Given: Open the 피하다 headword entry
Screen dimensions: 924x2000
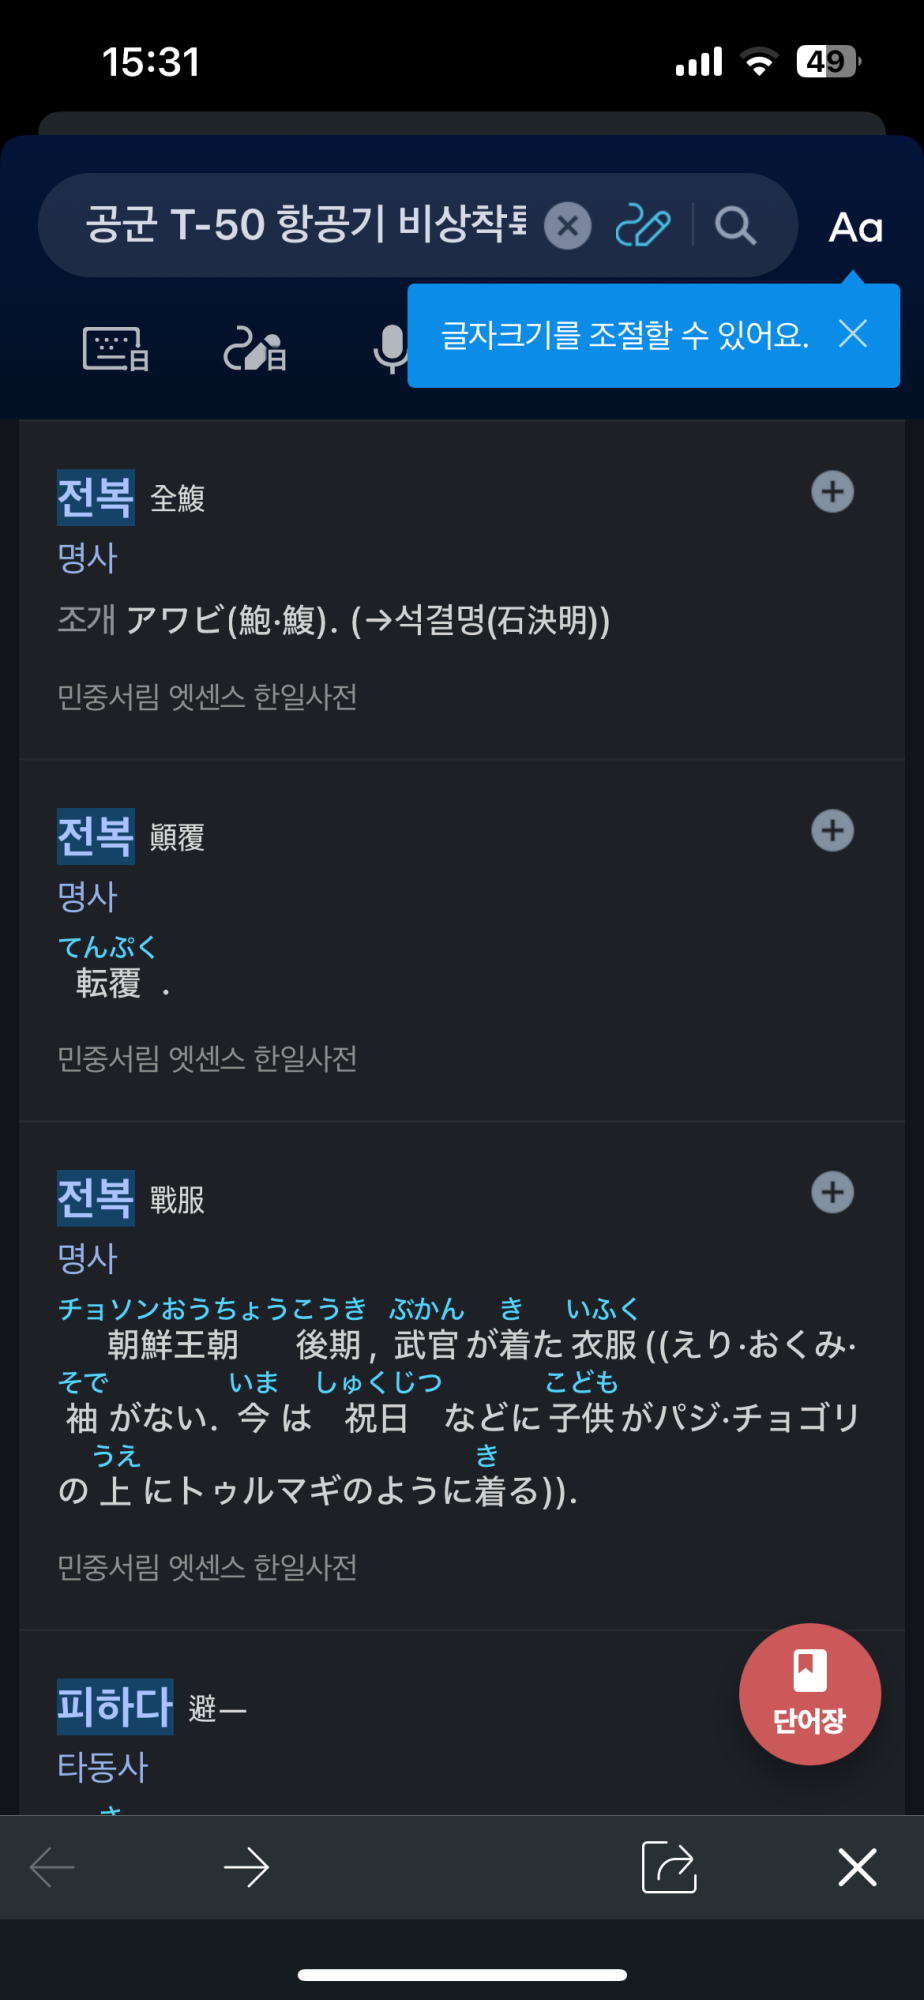Looking at the screenshot, I should click(115, 1707).
